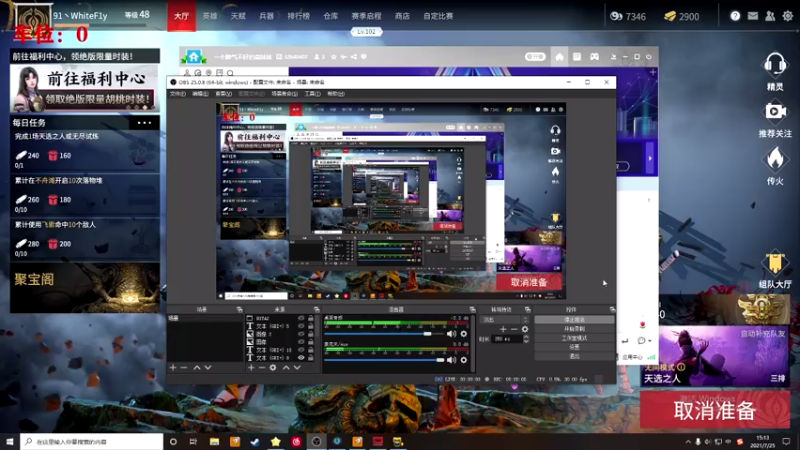The image size is (800, 450).
Task: Toggle the lock on the first source row
Action: coord(310,318)
